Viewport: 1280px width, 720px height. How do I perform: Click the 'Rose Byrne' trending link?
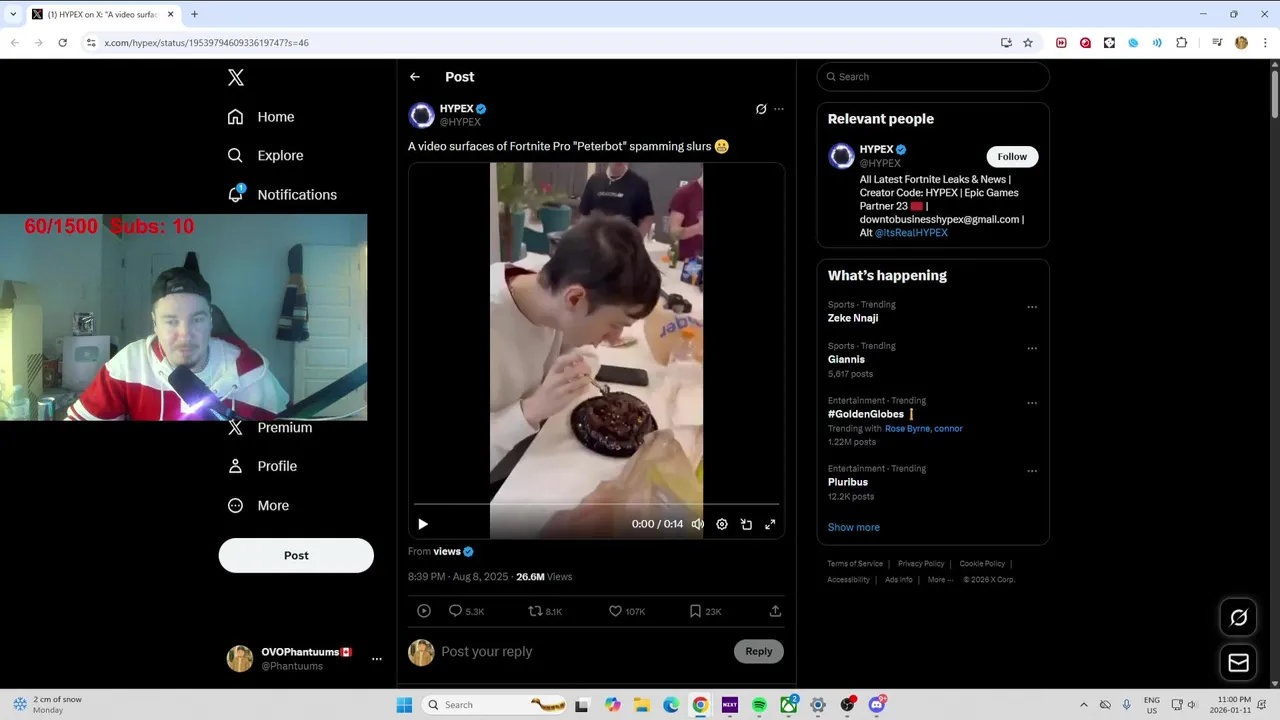click(907, 429)
